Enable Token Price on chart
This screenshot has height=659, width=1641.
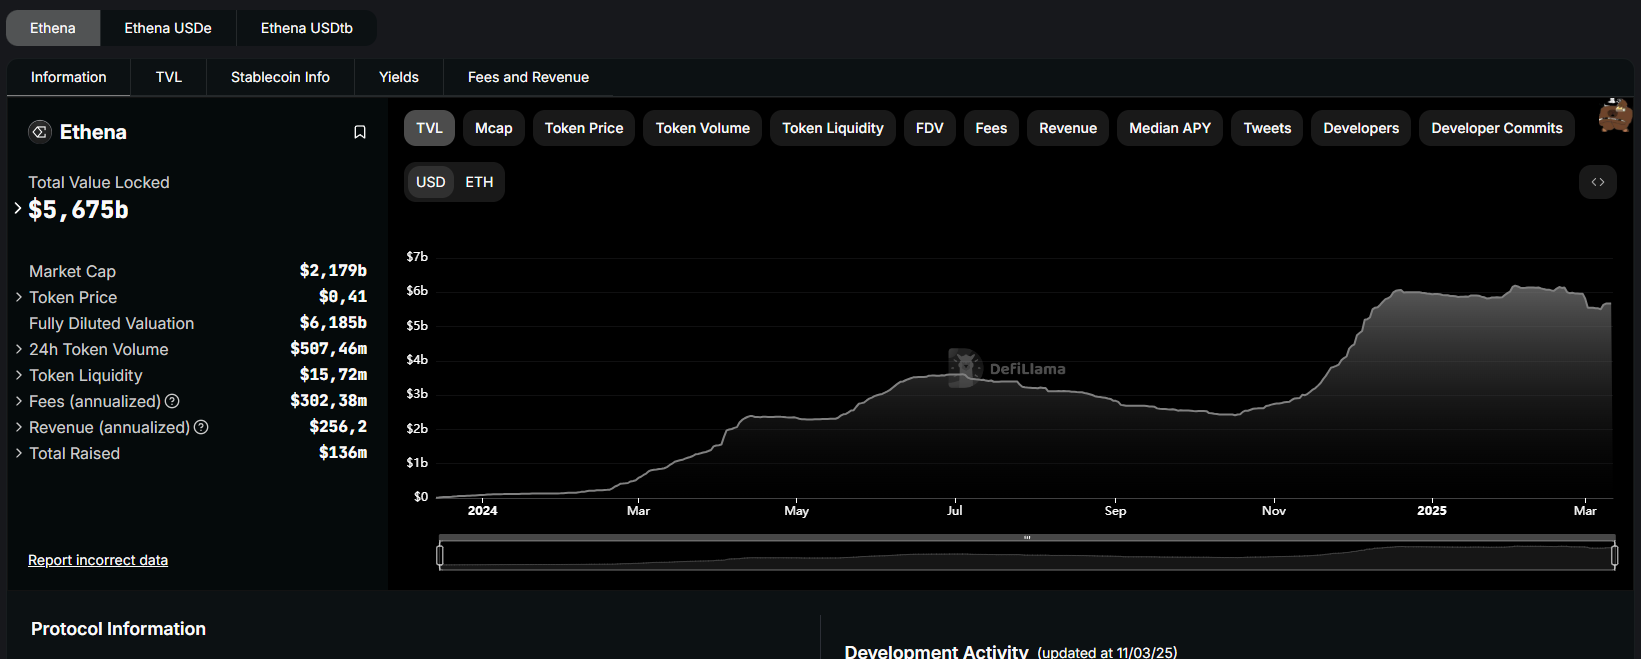pyautogui.click(x=584, y=128)
